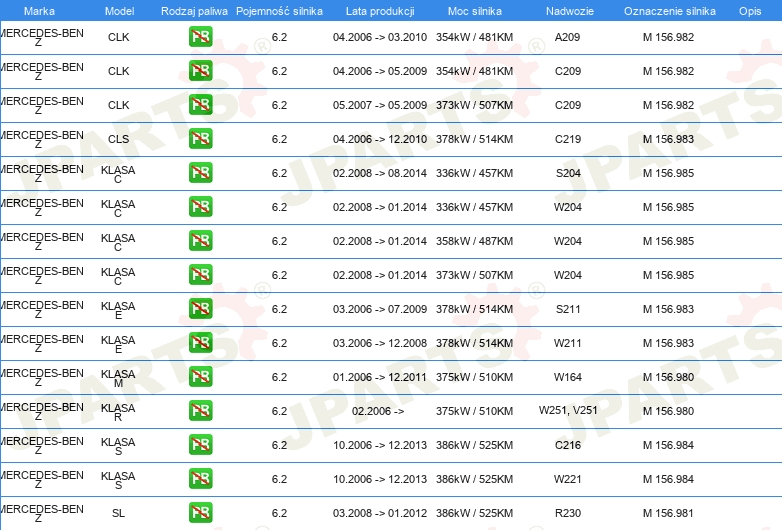Click engine code M 156.984 in C216 row
The height and width of the screenshot is (530, 782).
(668, 445)
